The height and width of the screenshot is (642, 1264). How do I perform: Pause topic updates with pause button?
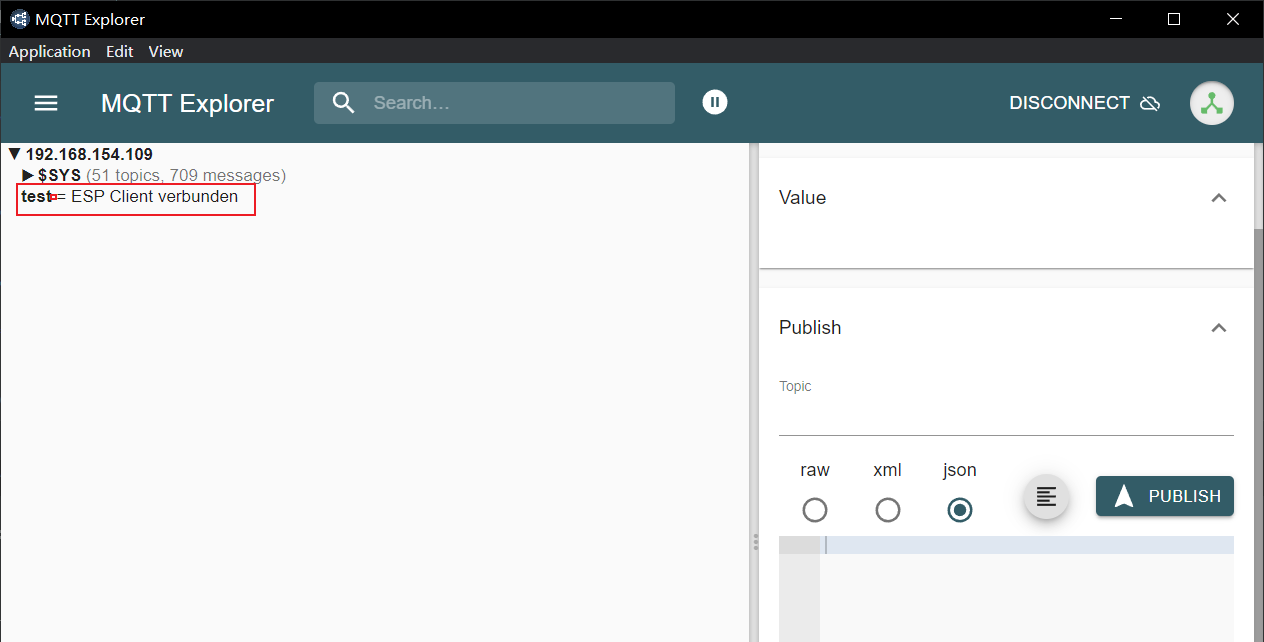click(714, 102)
